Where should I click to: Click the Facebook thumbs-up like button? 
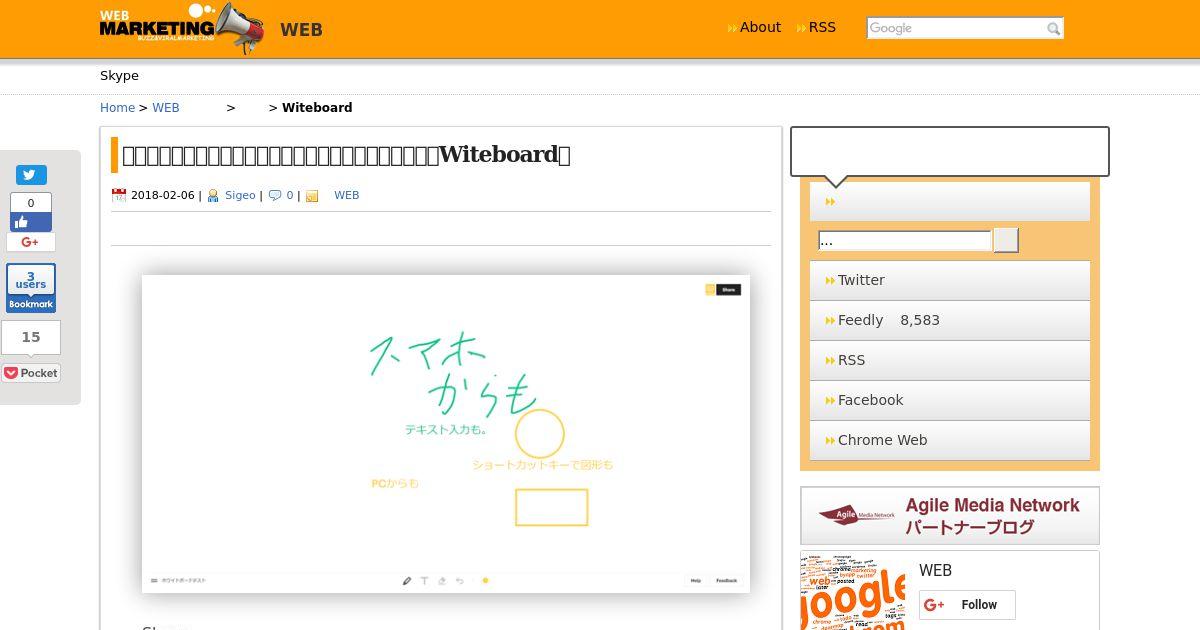(x=31, y=222)
